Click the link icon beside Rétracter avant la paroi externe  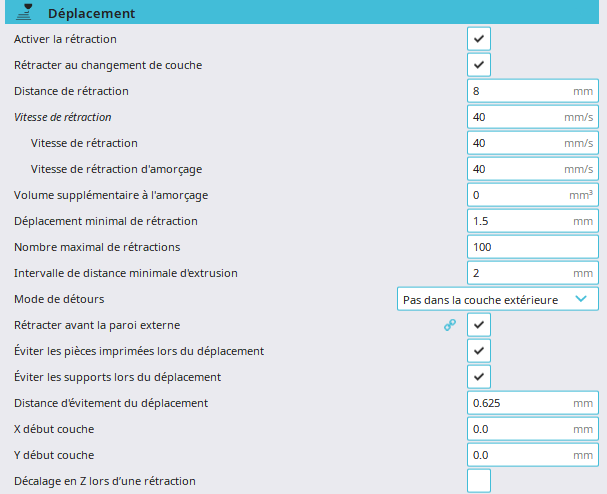pos(449,325)
